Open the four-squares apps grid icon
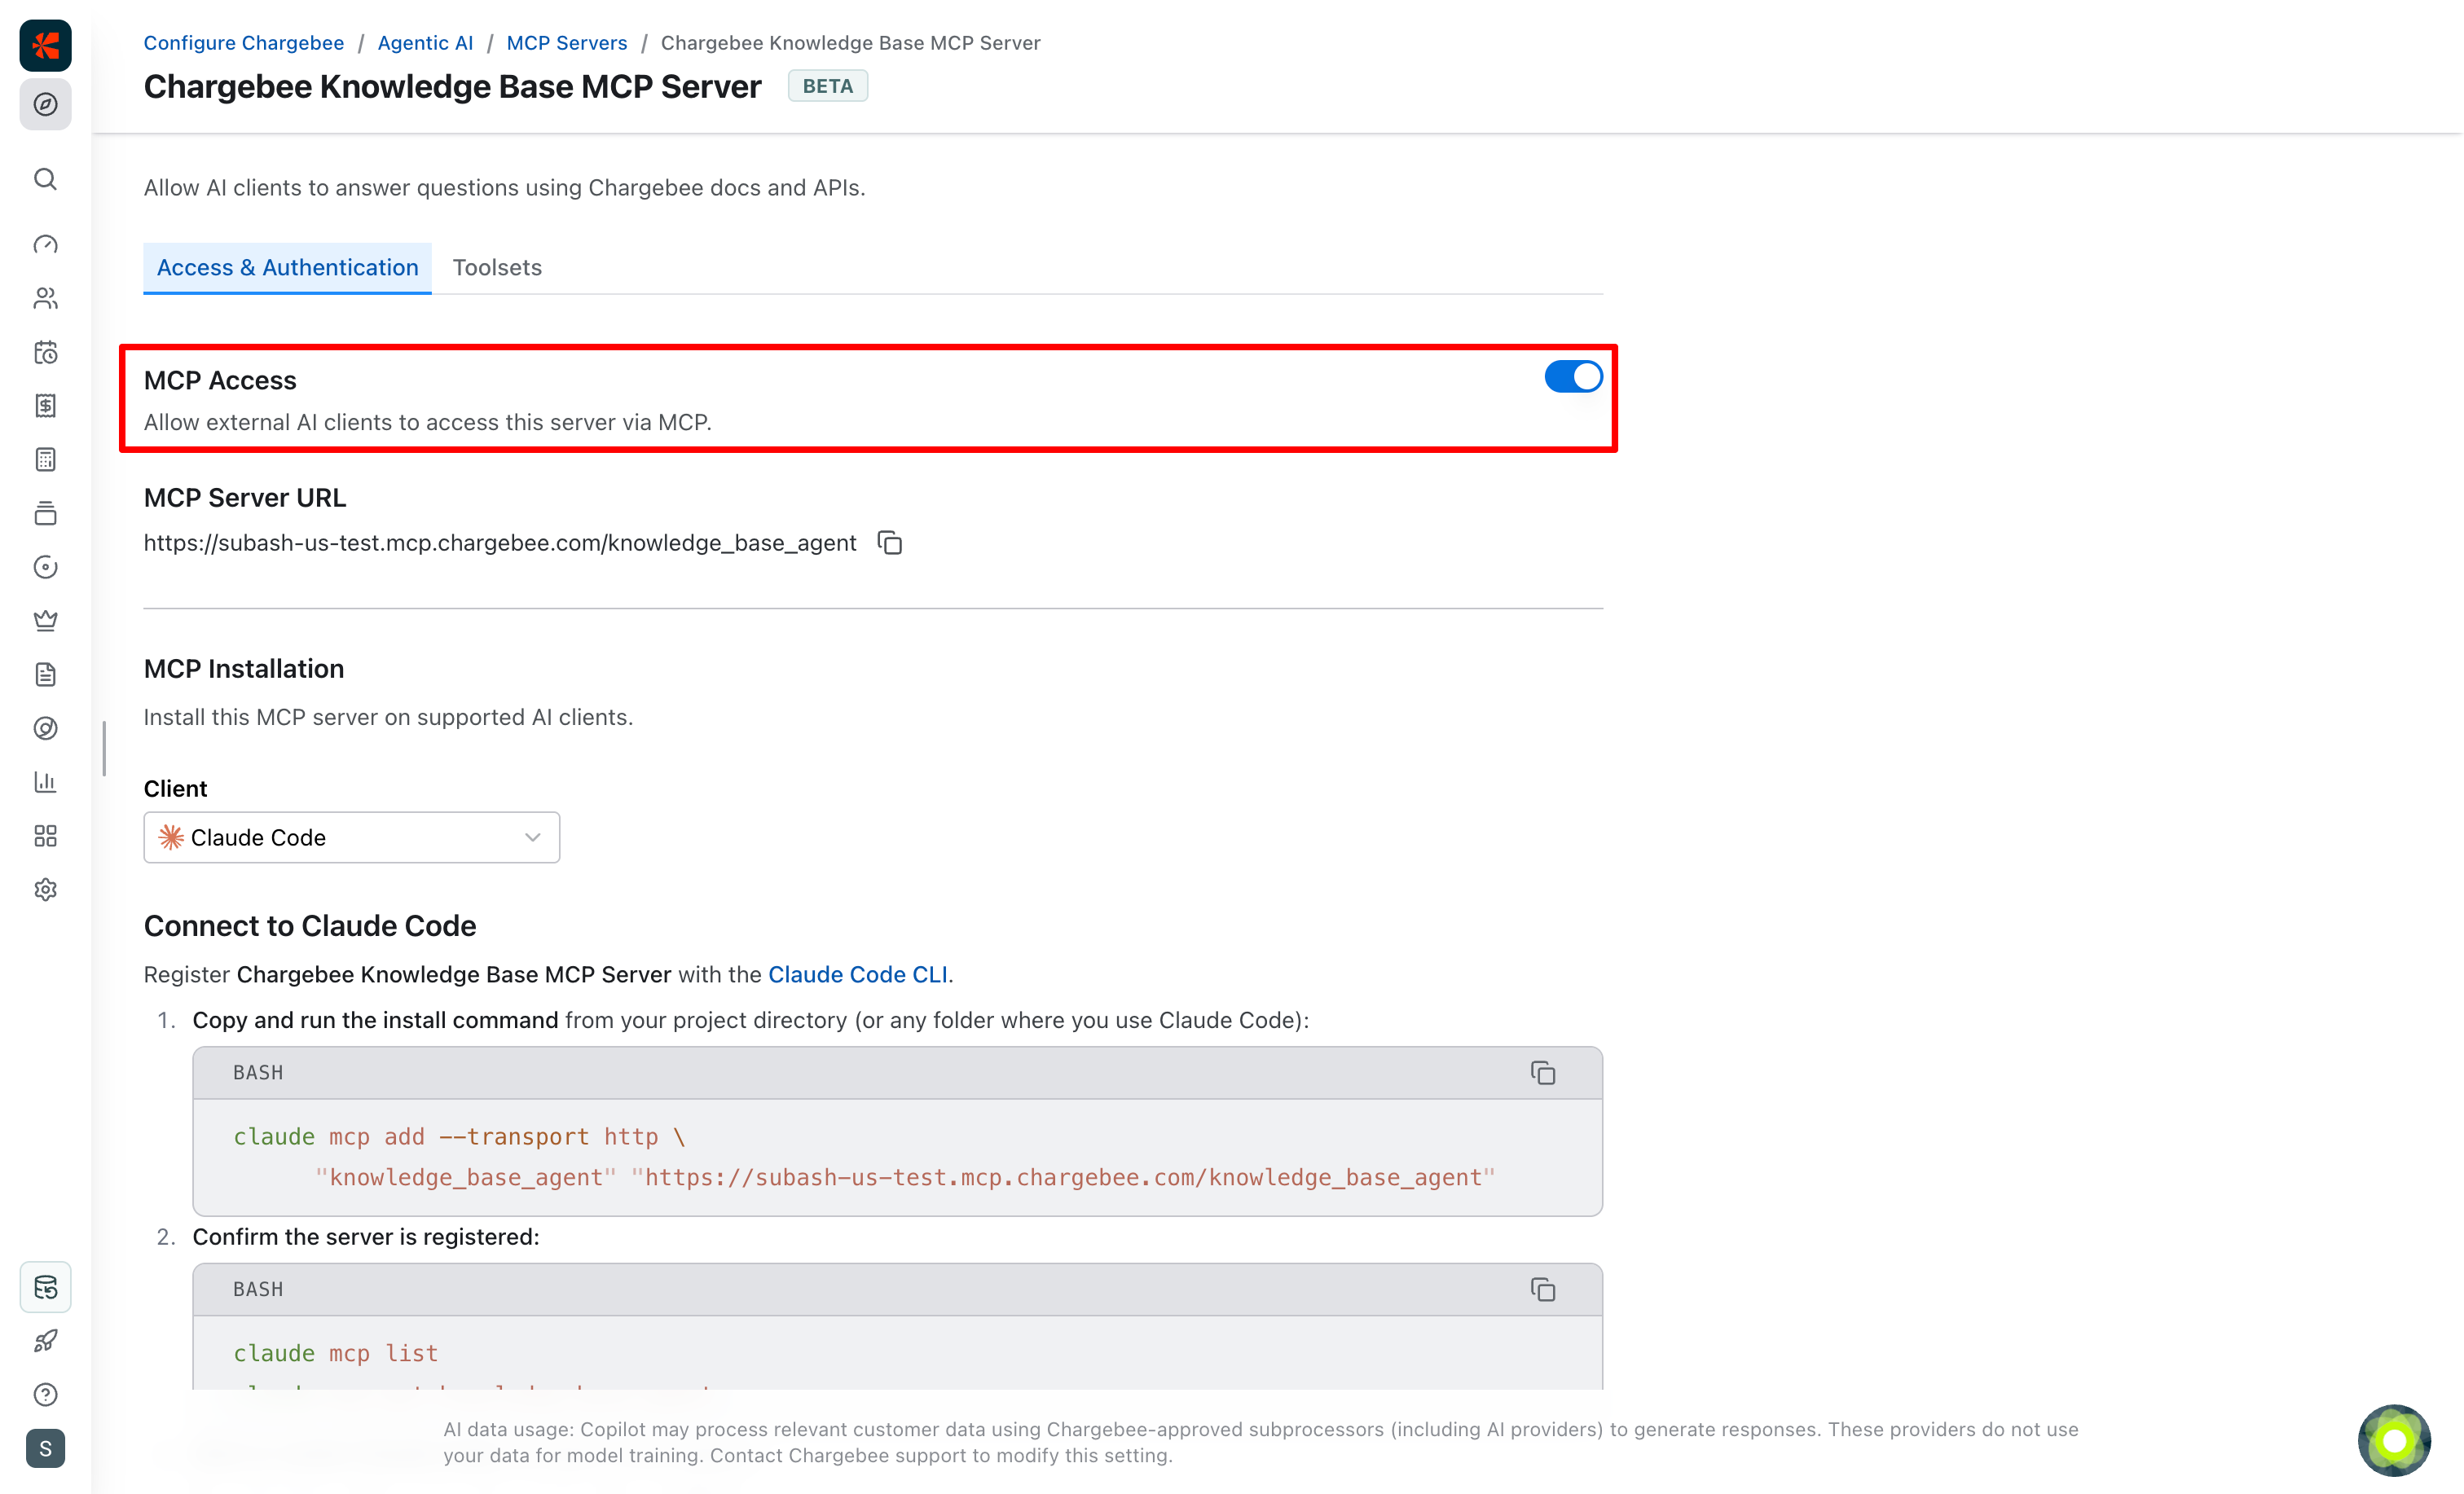Viewport: 2464px width, 1494px height. tap(46, 836)
